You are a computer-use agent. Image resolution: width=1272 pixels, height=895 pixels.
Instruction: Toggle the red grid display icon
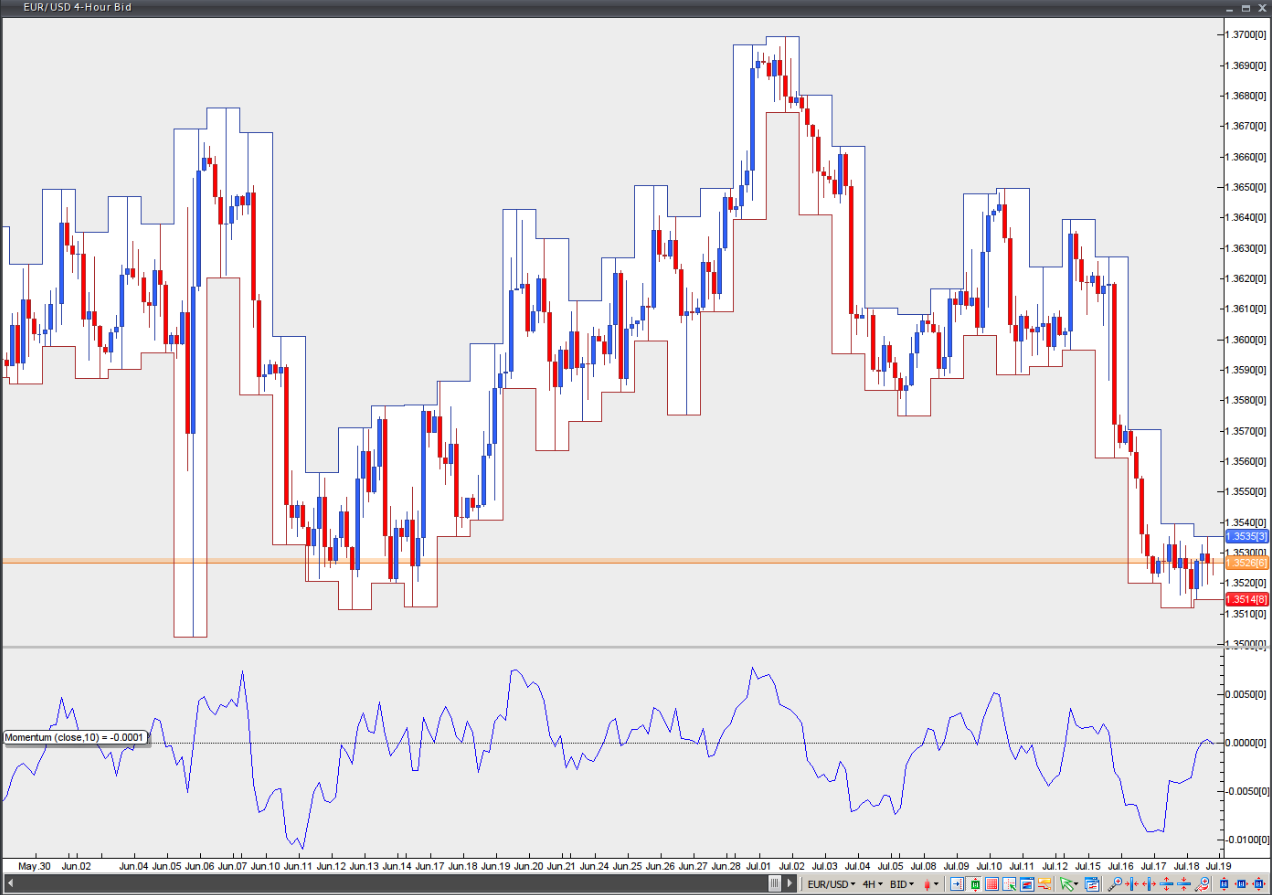pos(992,884)
